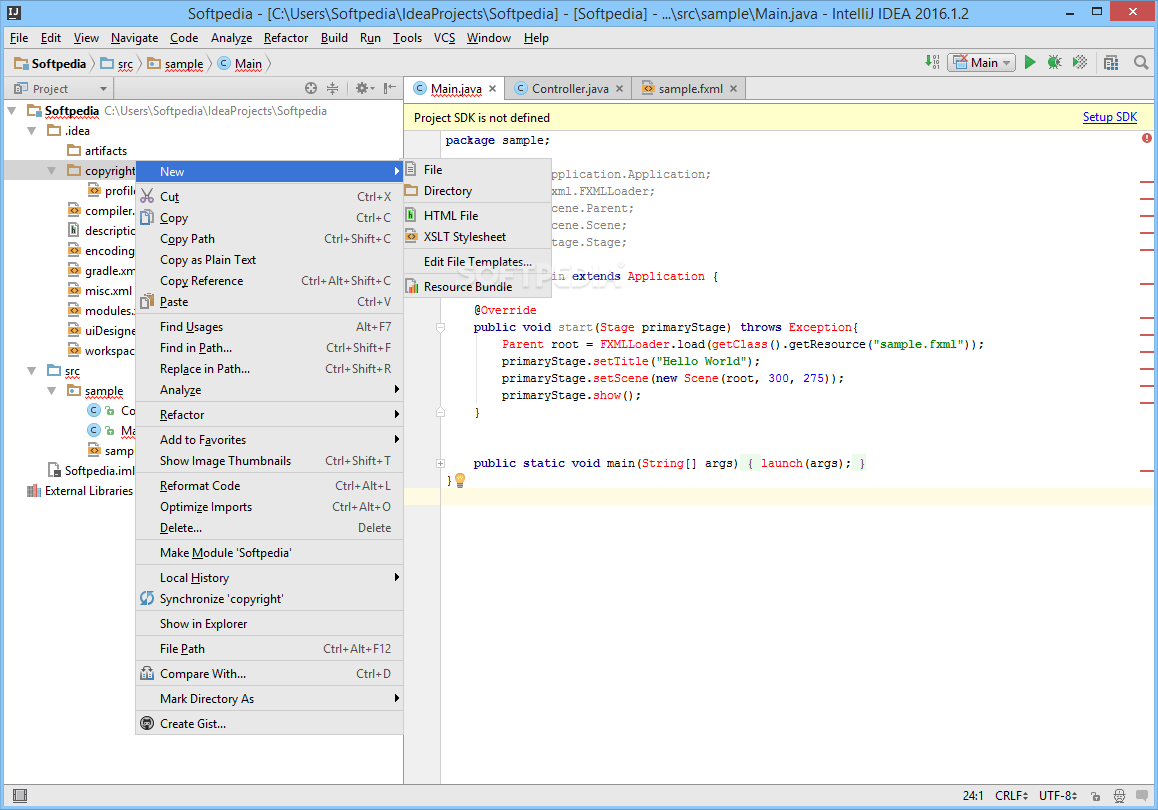The image size is (1158, 810).
Task: Open the CRLF line separator selector
Action: coord(1010,796)
